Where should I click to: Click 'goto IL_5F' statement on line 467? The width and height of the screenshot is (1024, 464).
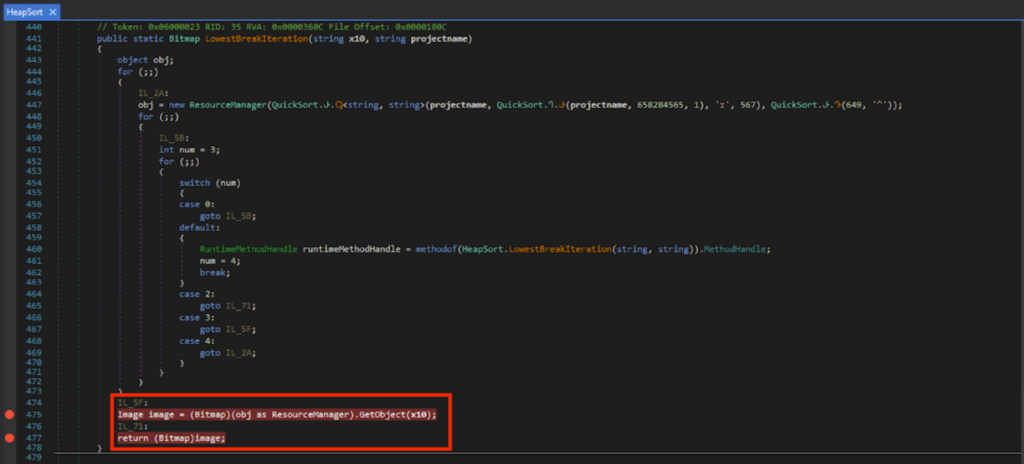[227, 325]
